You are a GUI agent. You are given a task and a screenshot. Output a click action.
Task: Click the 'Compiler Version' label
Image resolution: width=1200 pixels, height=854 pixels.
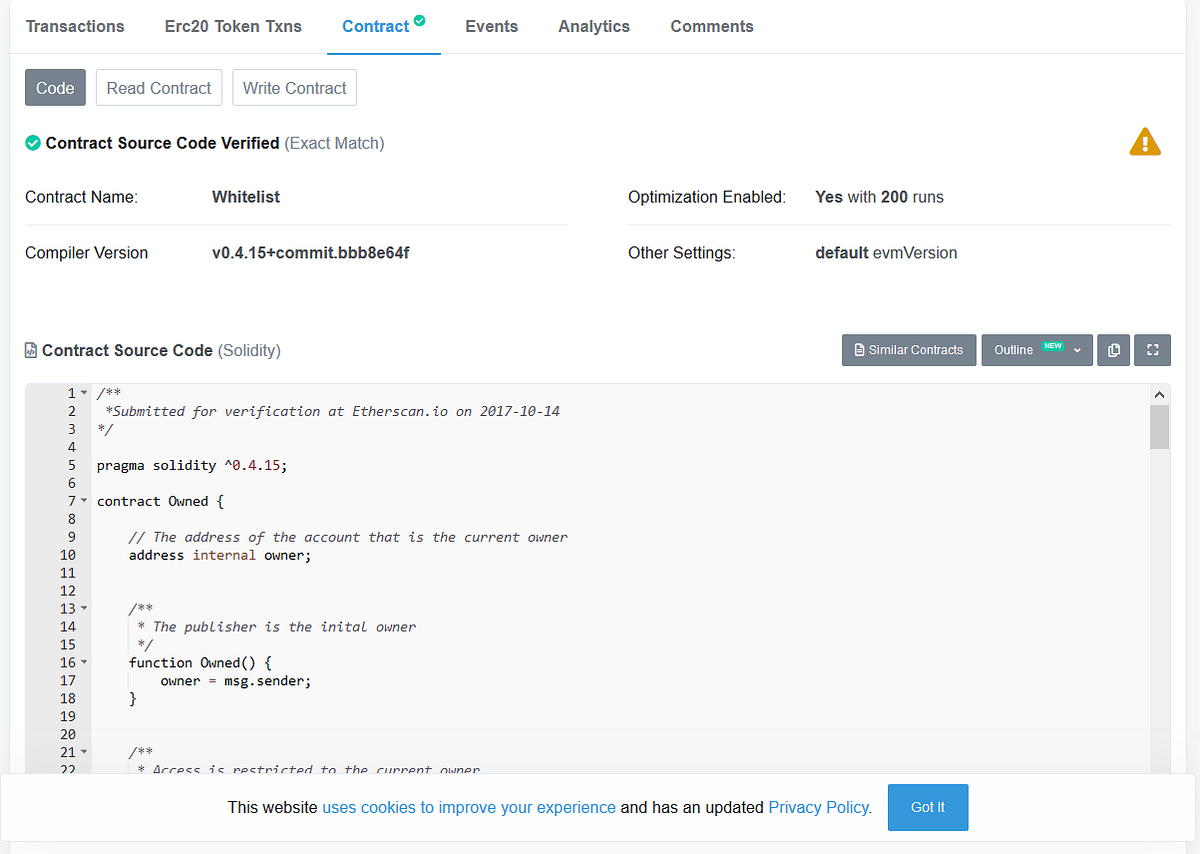(86, 253)
